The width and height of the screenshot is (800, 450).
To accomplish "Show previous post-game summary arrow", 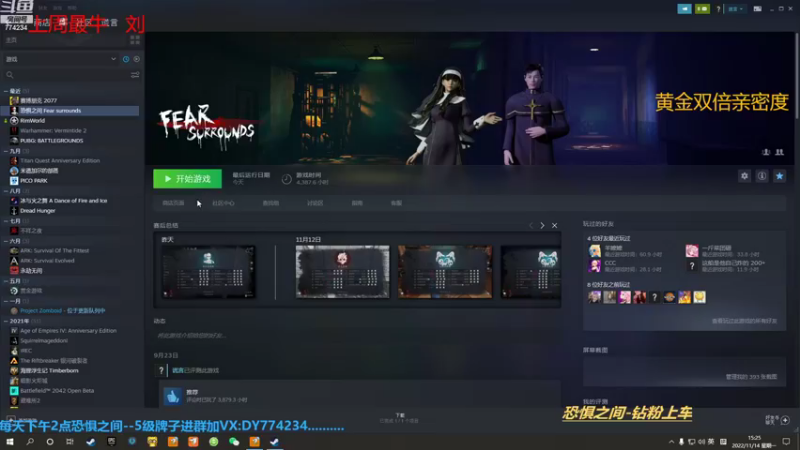I will point(531,226).
